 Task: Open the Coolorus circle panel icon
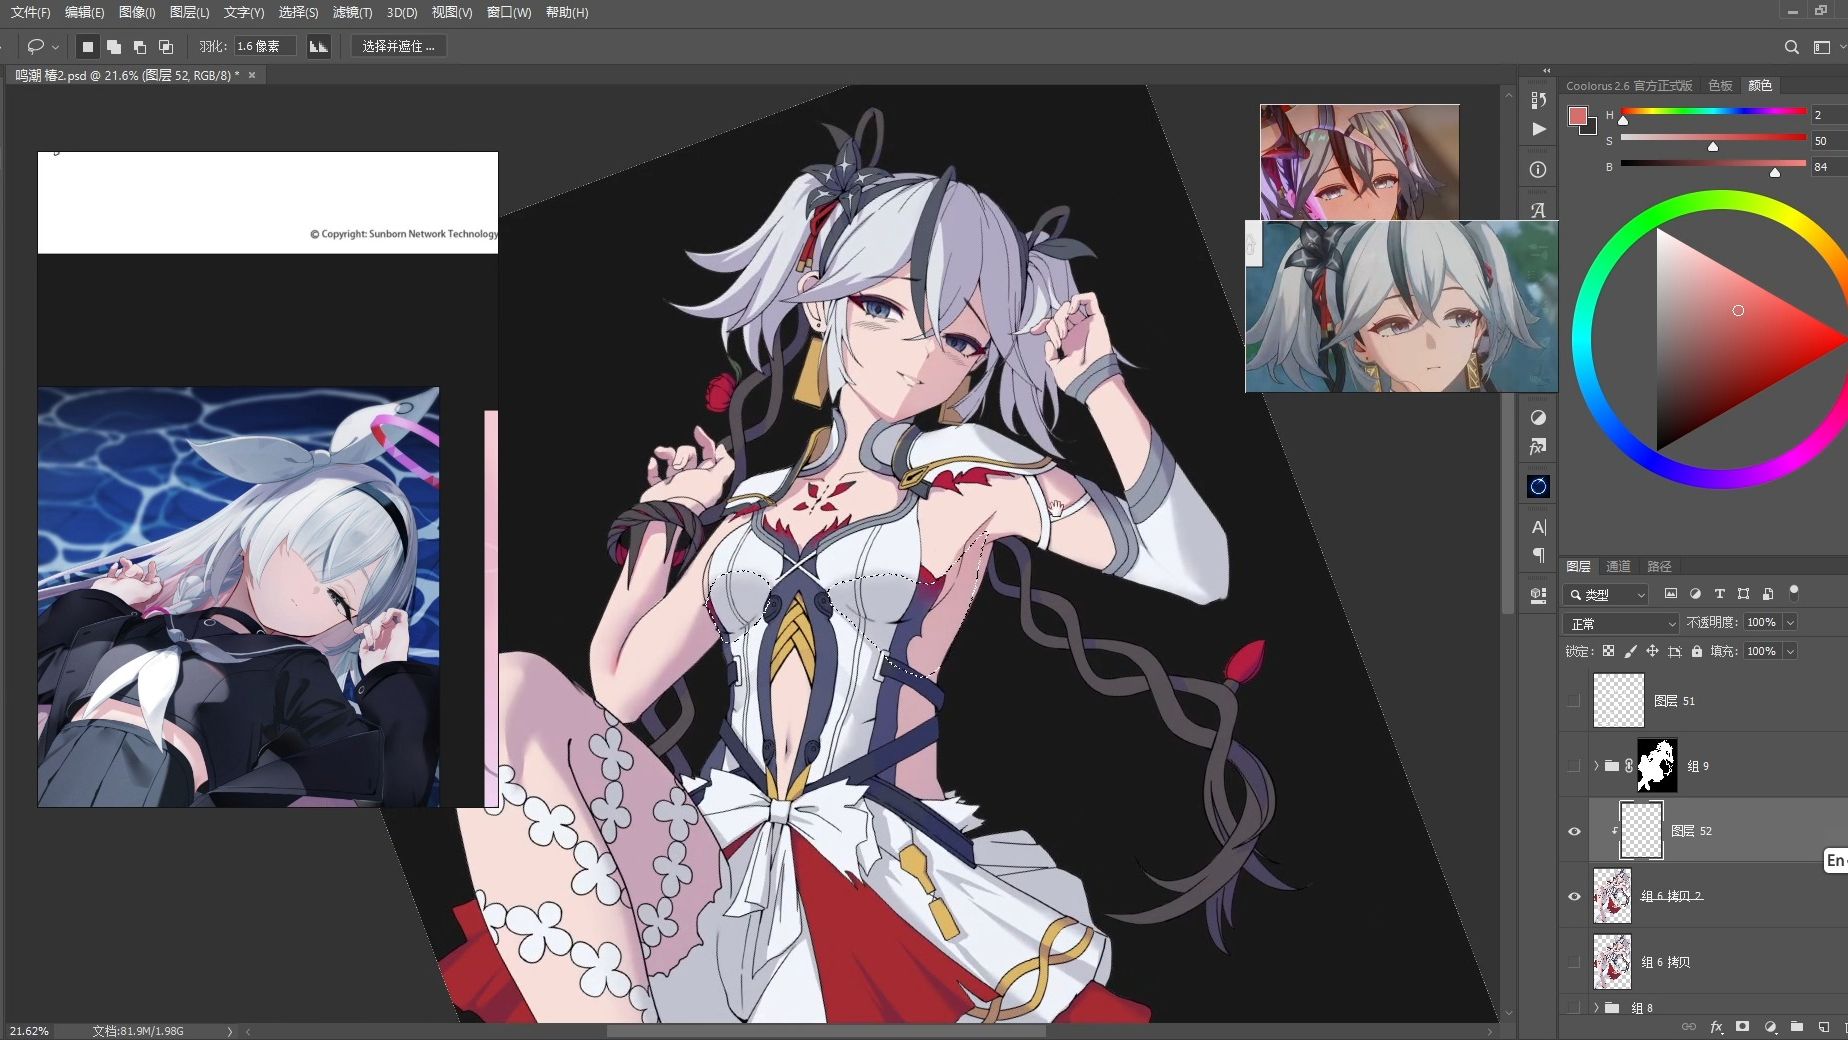coord(1538,486)
